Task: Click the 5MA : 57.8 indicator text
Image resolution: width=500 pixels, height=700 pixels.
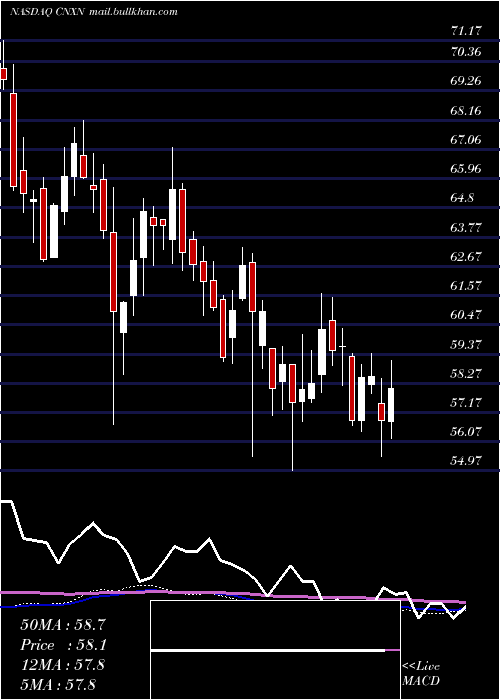Action: point(58,684)
